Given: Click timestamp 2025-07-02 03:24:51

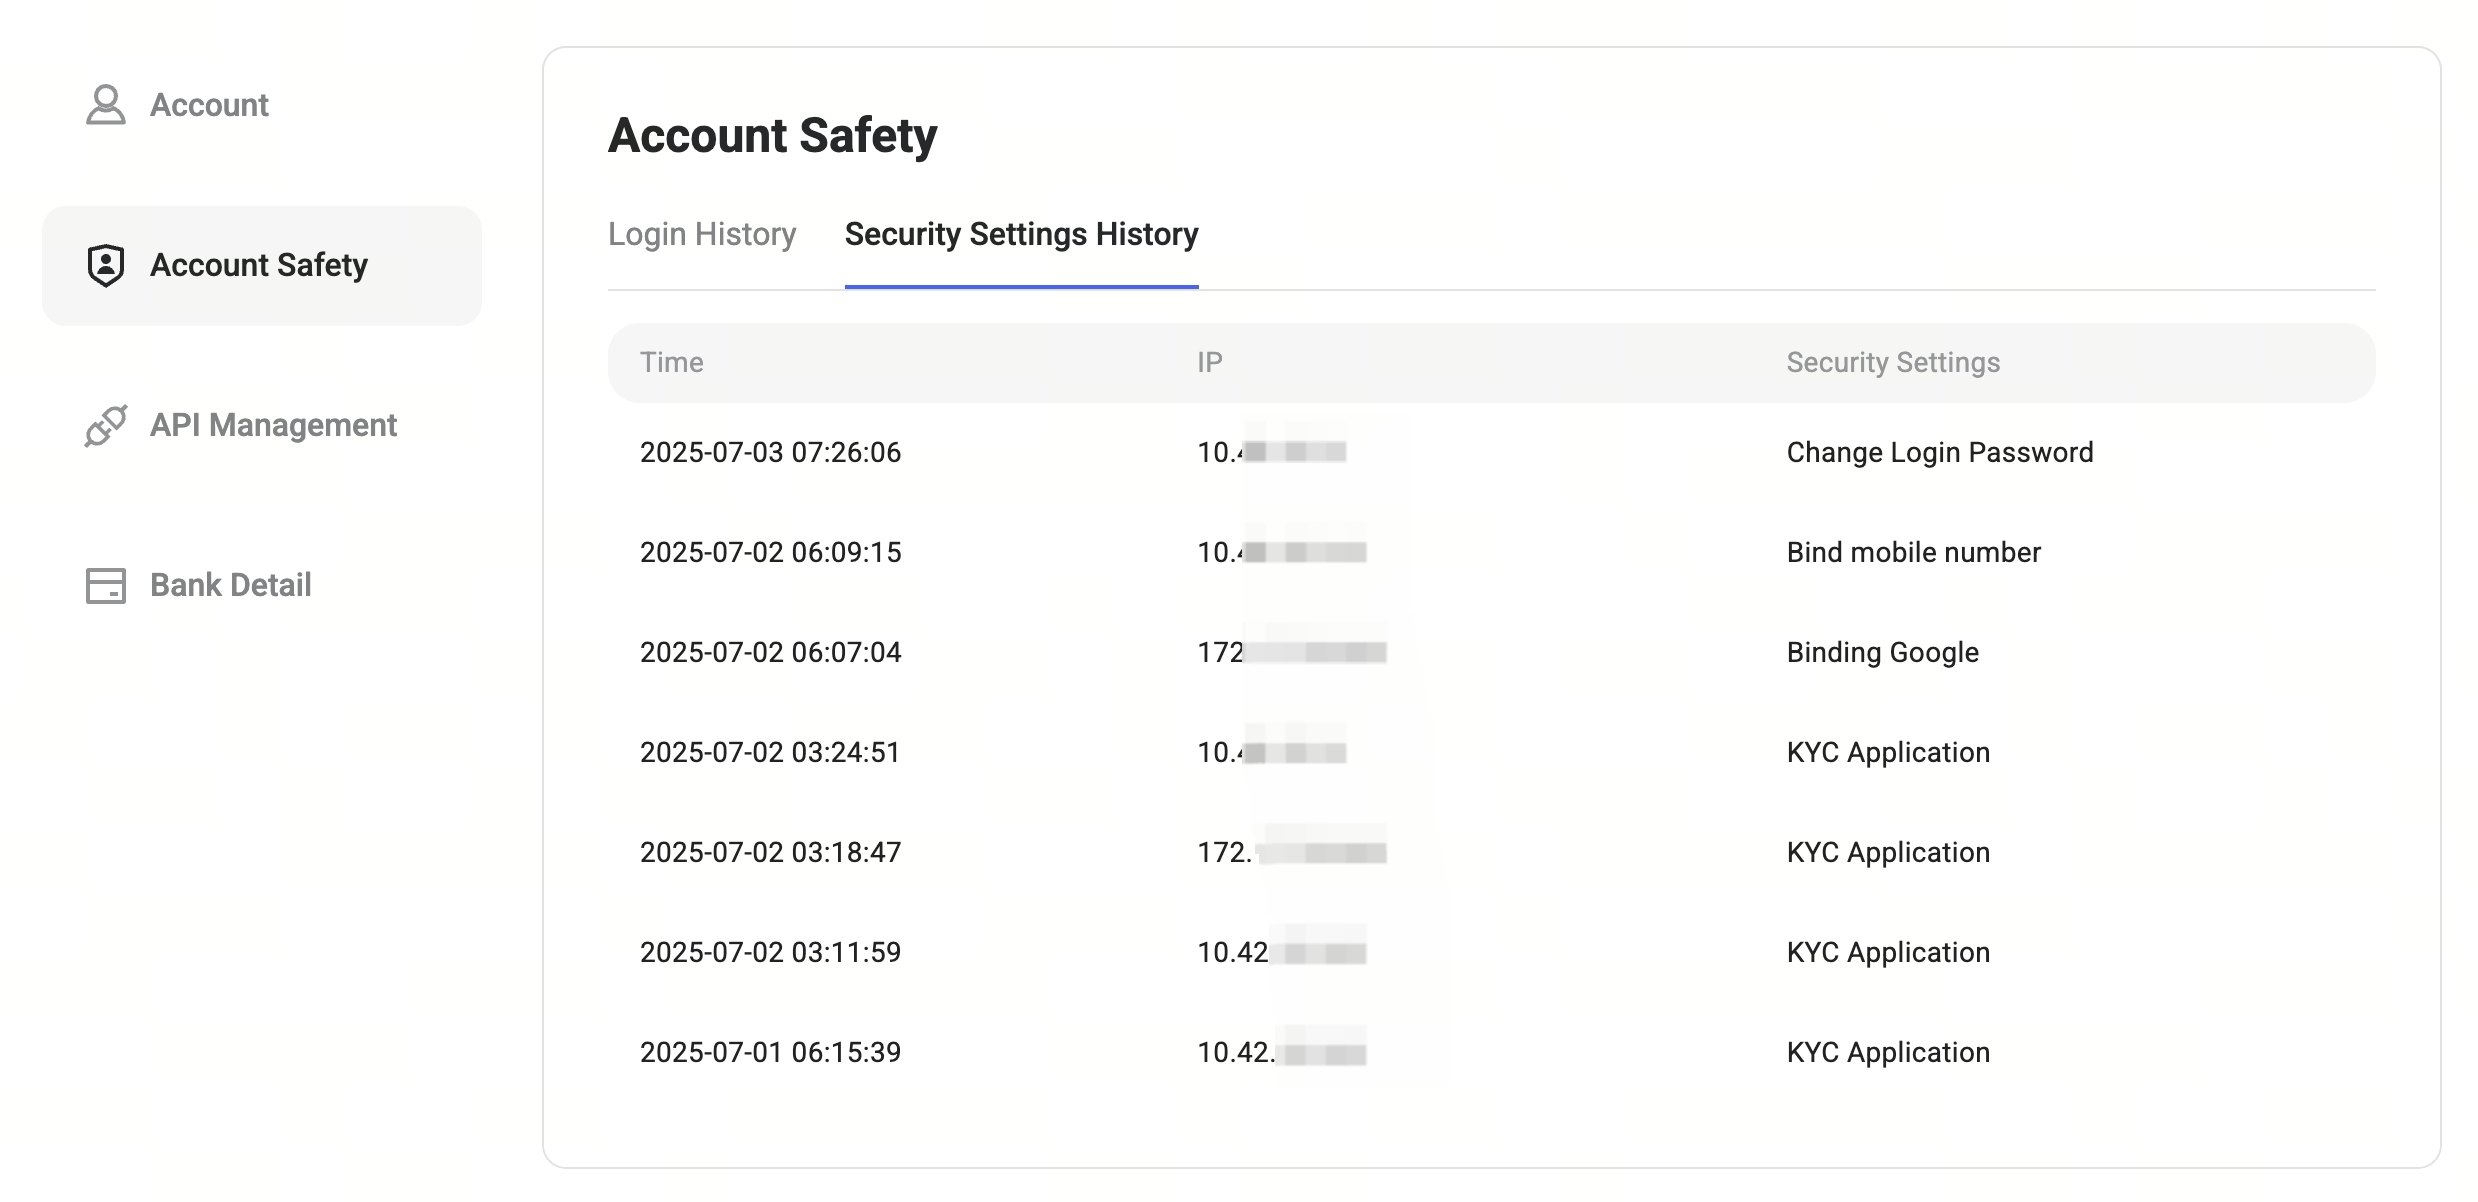Looking at the screenshot, I should point(770,752).
